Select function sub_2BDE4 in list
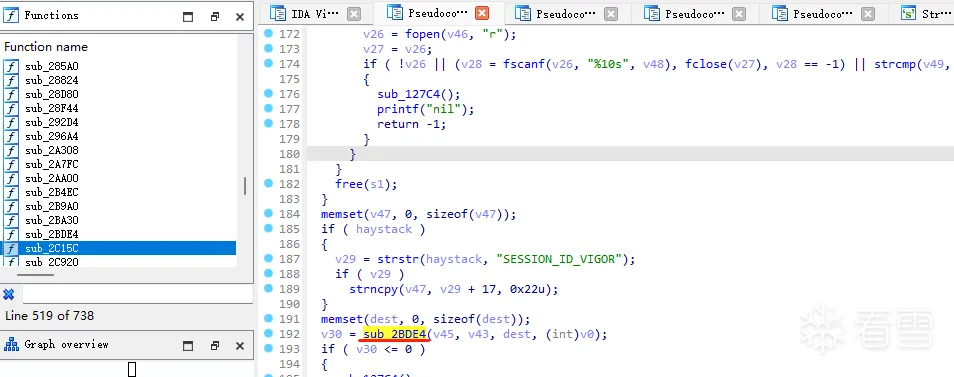The image size is (954, 377). tap(52, 234)
